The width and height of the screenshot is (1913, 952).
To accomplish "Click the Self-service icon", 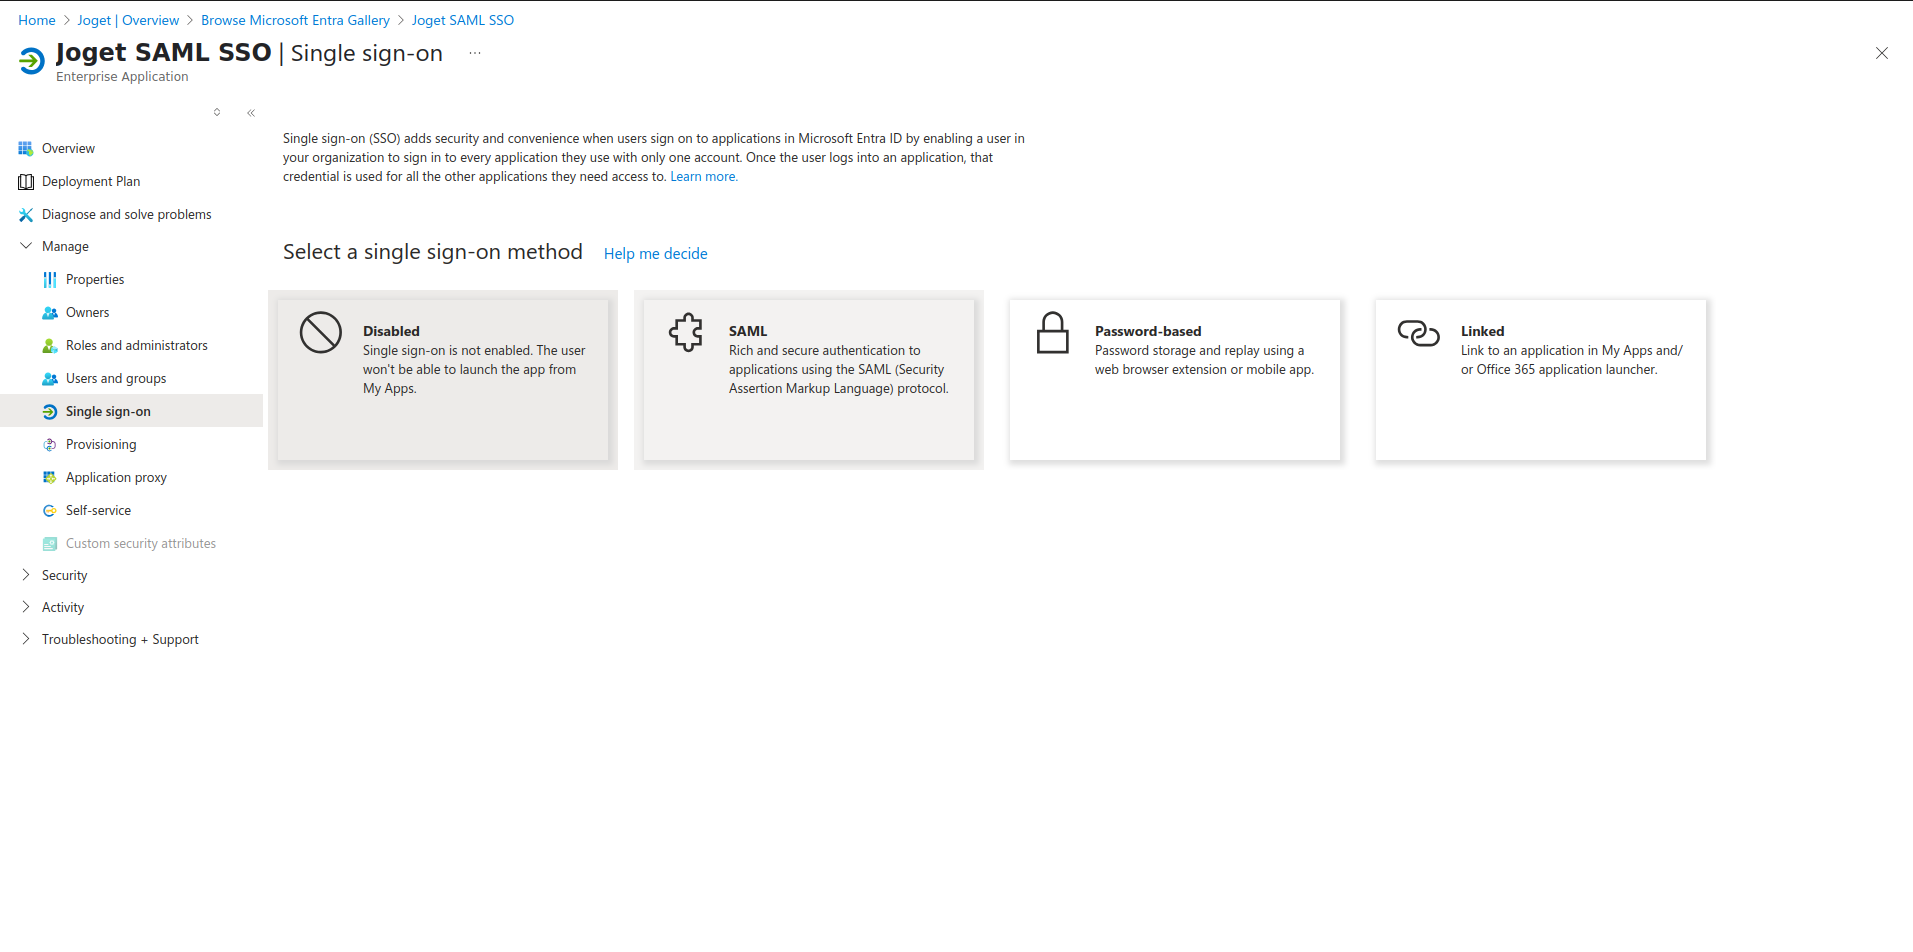I will pos(50,511).
